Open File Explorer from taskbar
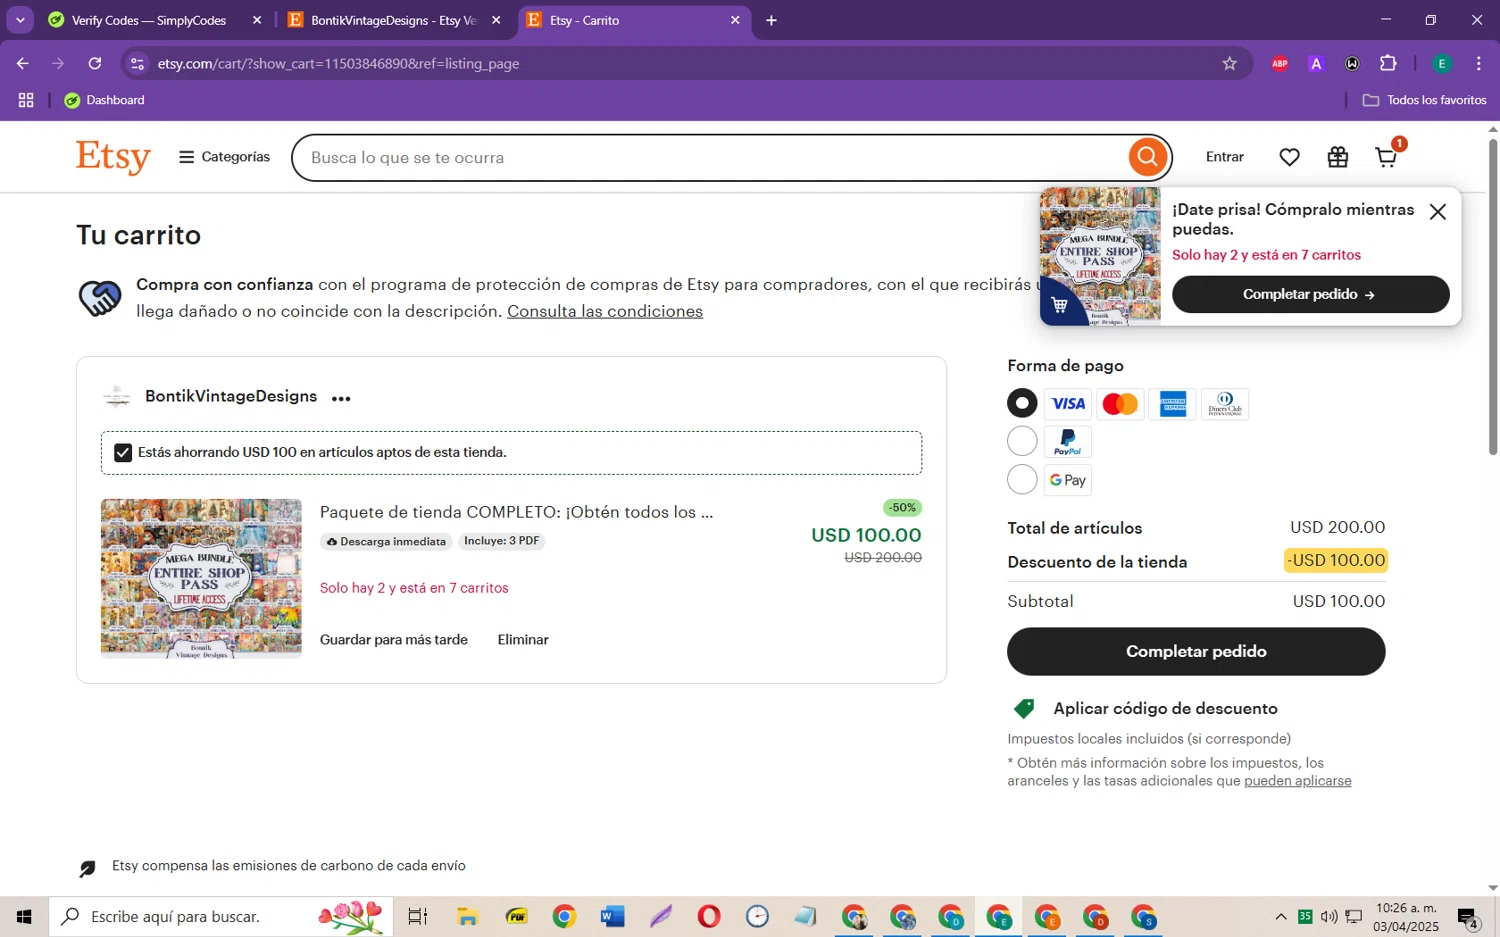 tap(467, 917)
